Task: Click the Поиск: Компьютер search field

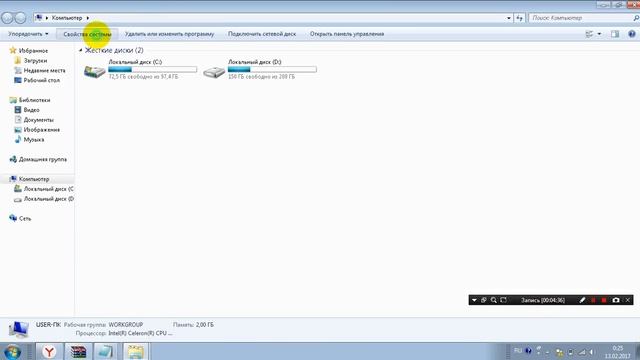Action: click(x=581, y=18)
